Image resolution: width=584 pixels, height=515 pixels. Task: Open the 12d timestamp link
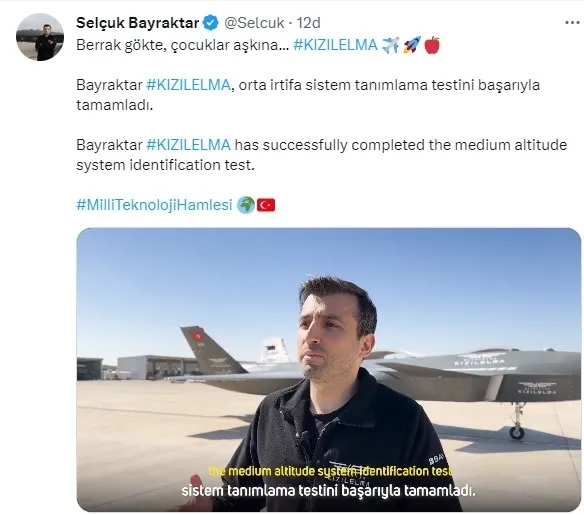pyautogui.click(x=308, y=23)
